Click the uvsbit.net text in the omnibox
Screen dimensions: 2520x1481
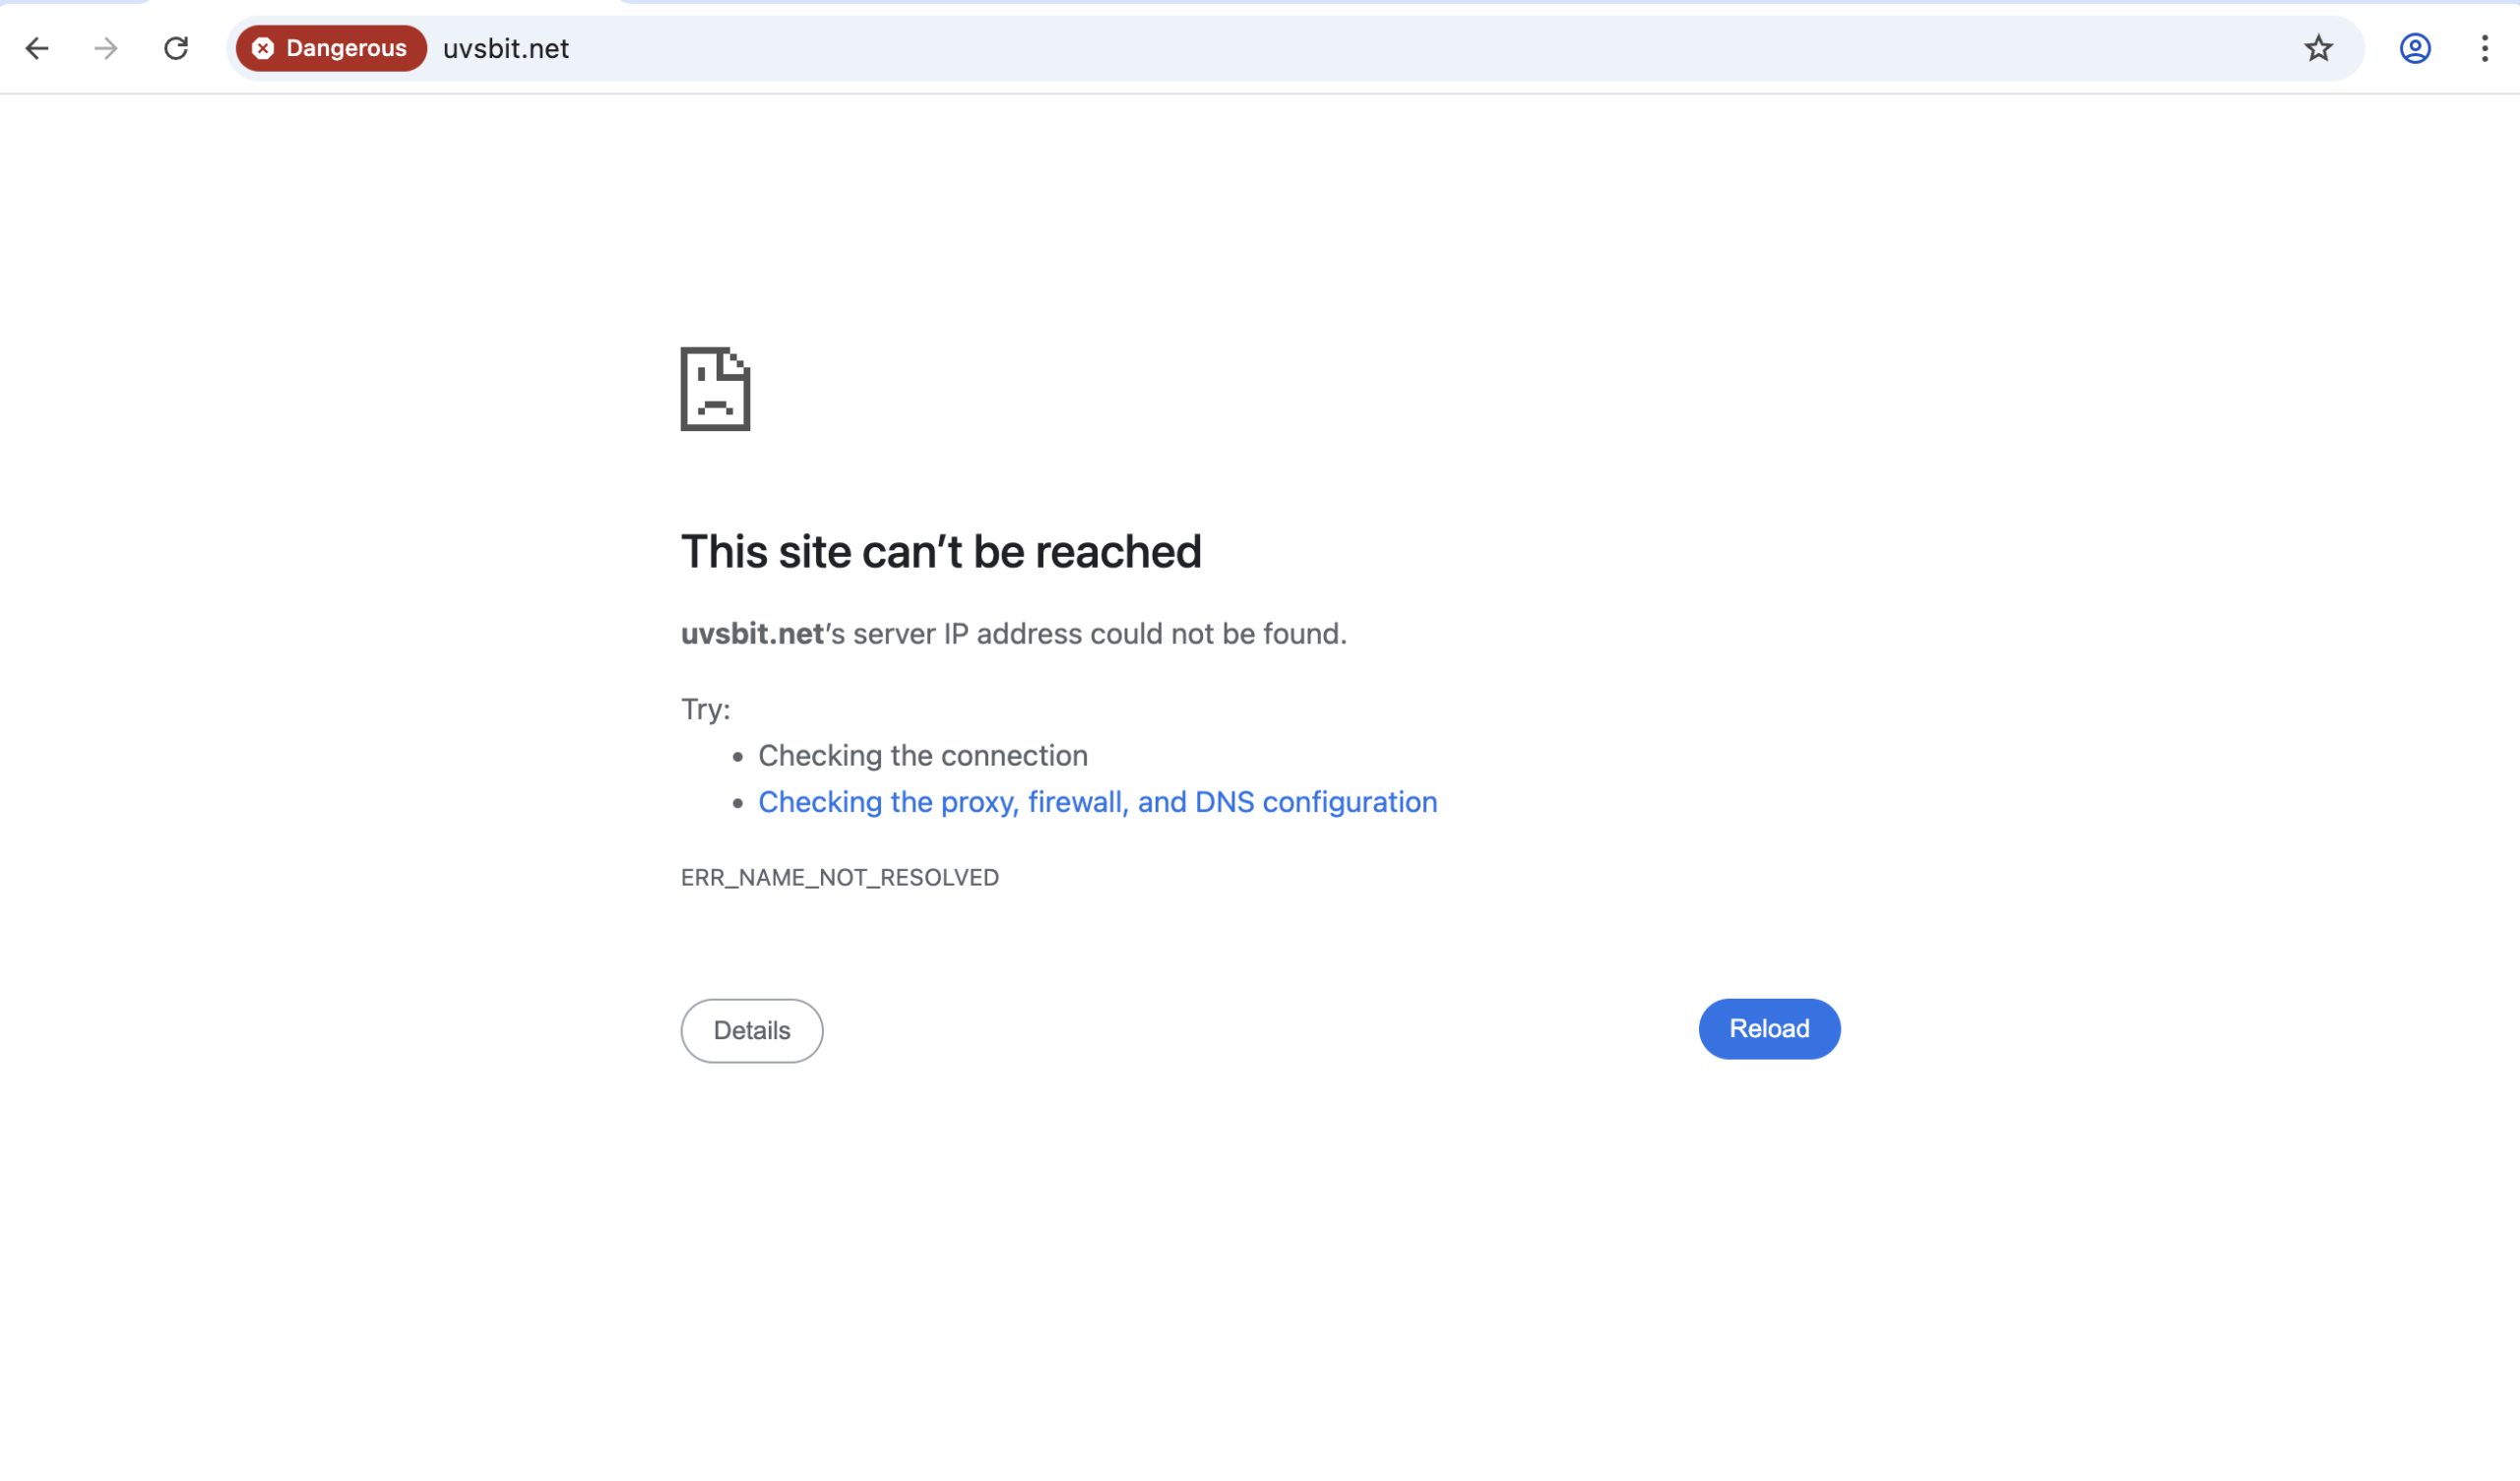[506, 48]
